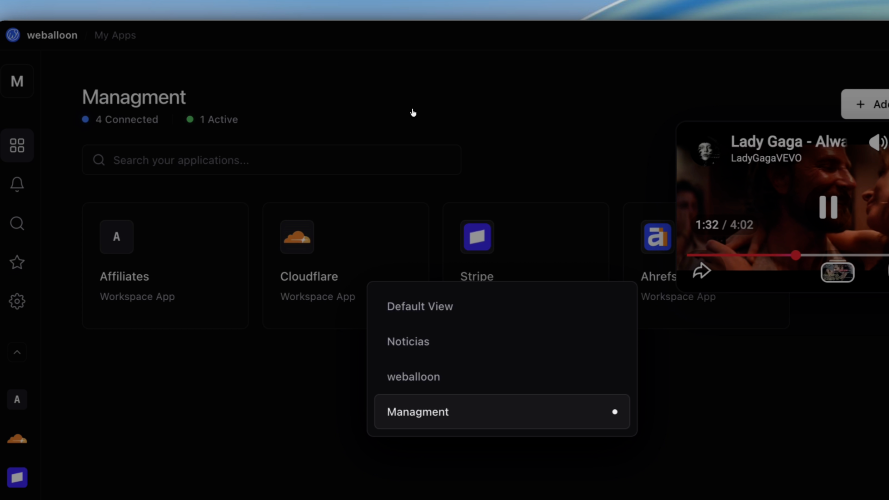
Task: Mute the video with speaker icon
Action: point(878,142)
